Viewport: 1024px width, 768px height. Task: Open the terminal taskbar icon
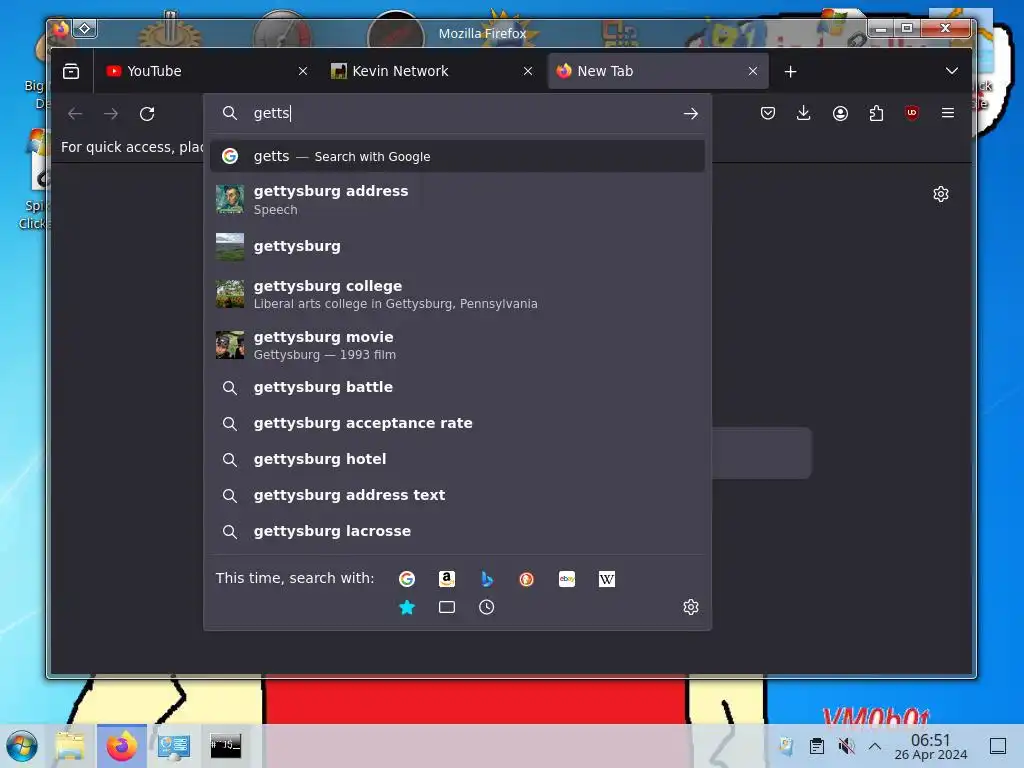pyautogui.click(x=225, y=746)
